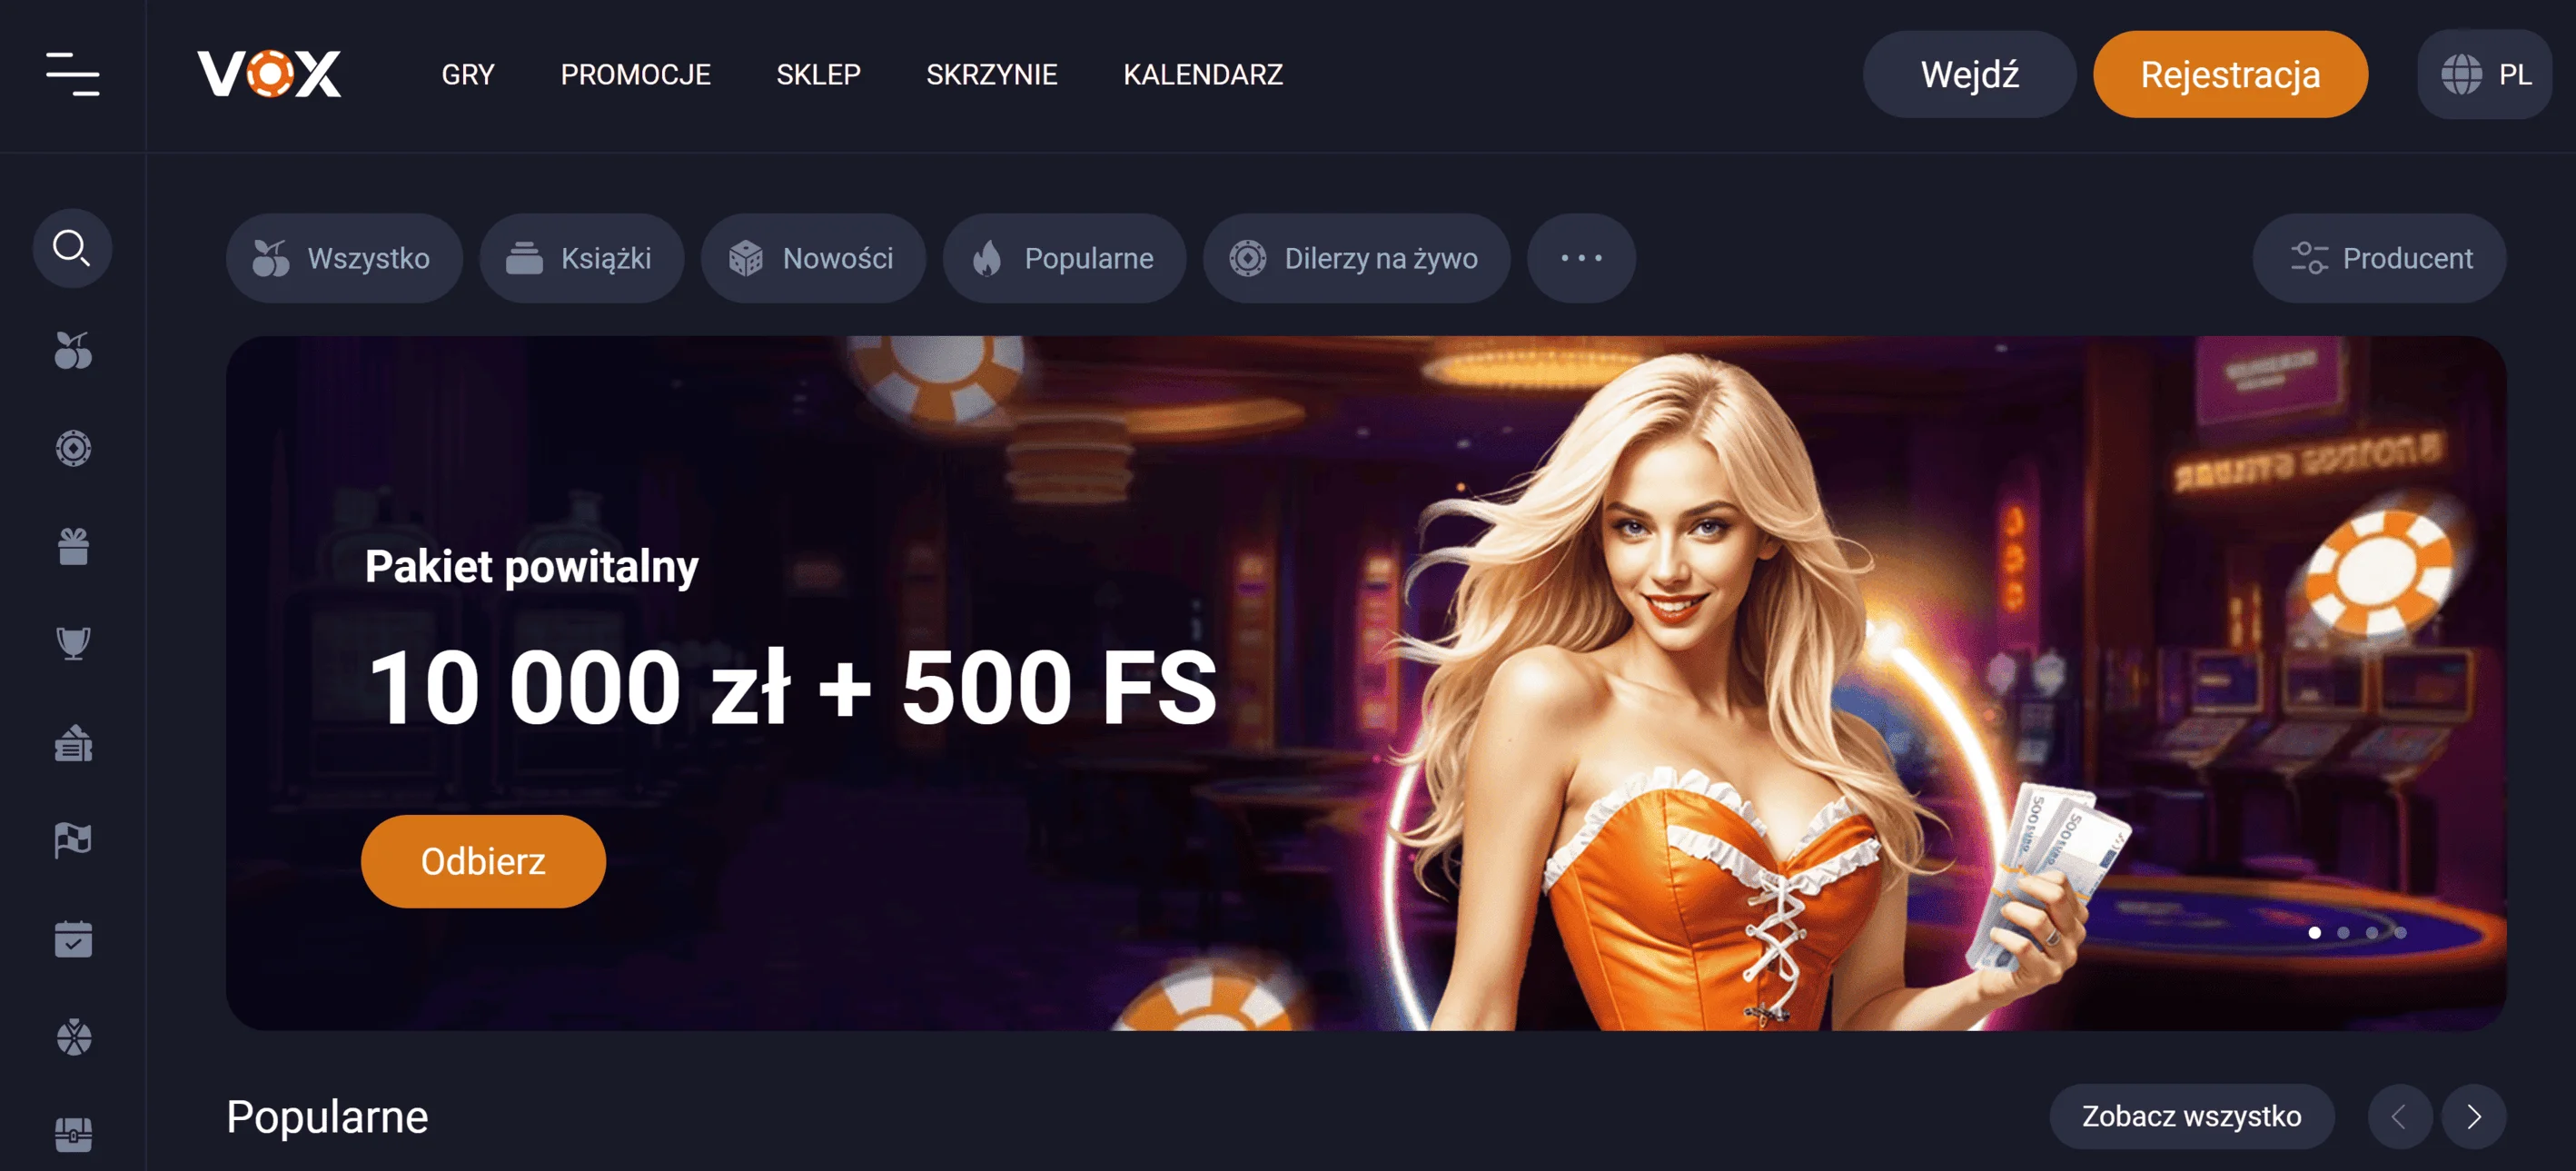Open PROMOCJE in the top menu
The height and width of the screenshot is (1171, 2576).
pyautogui.click(x=635, y=74)
